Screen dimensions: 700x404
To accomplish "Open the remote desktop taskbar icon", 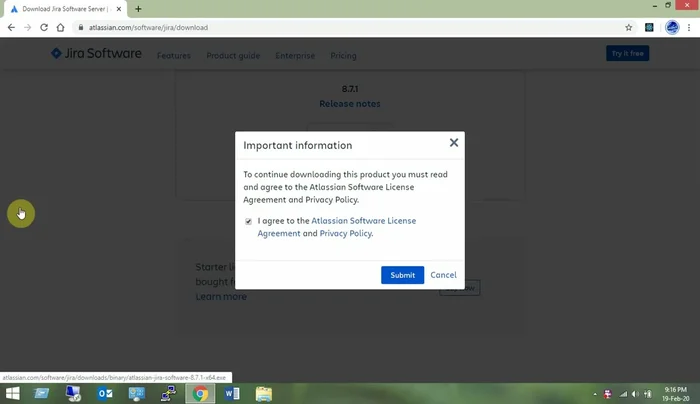I will 137,393.
